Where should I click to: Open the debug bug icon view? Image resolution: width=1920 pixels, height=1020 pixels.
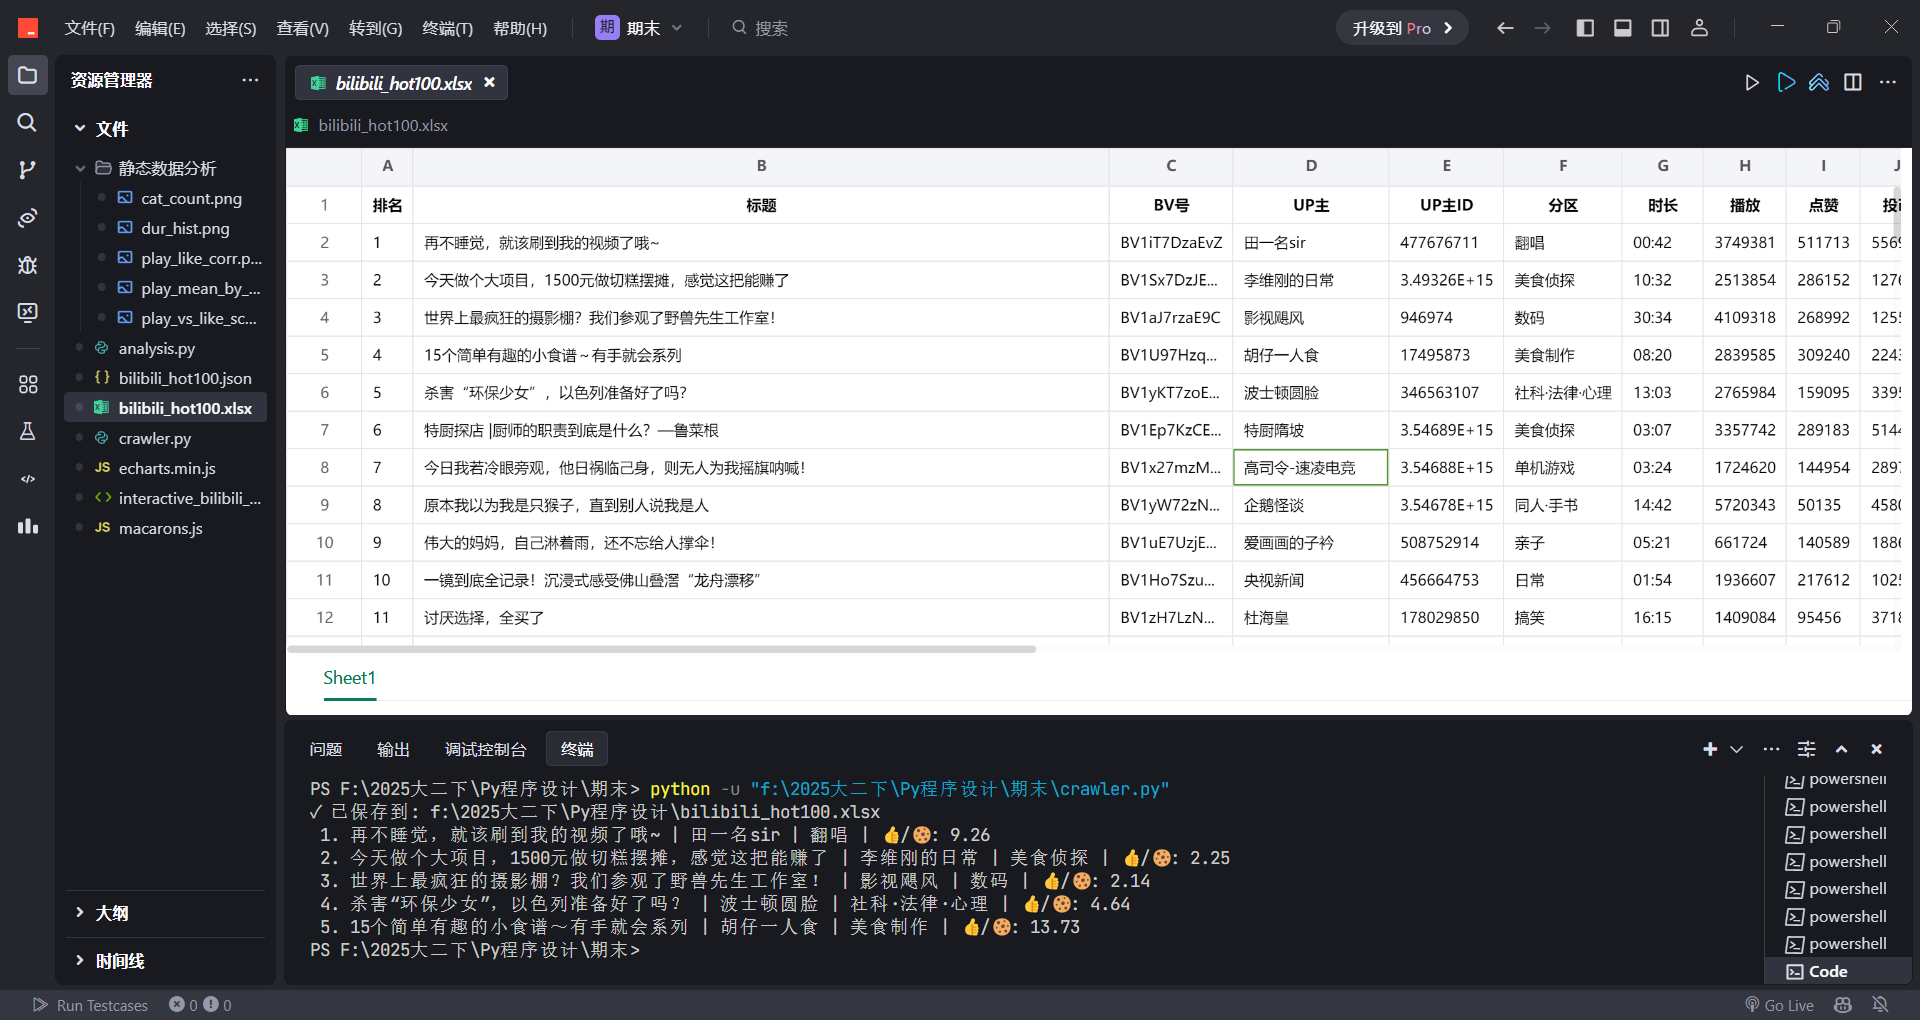point(28,265)
